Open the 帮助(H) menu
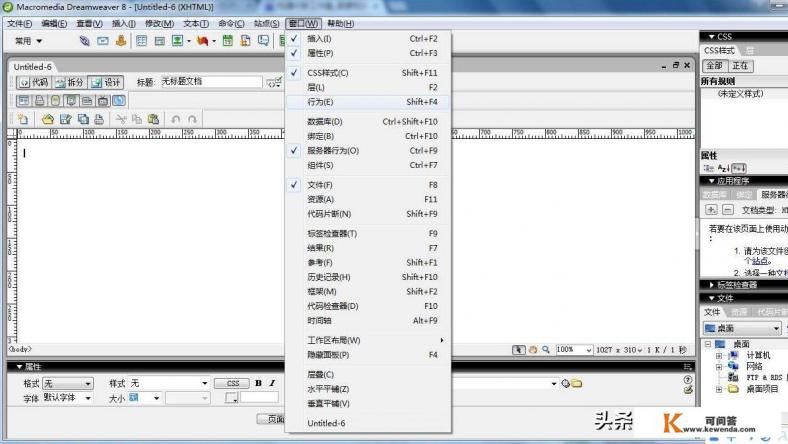The height and width of the screenshot is (444, 788). [x=340, y=23]
